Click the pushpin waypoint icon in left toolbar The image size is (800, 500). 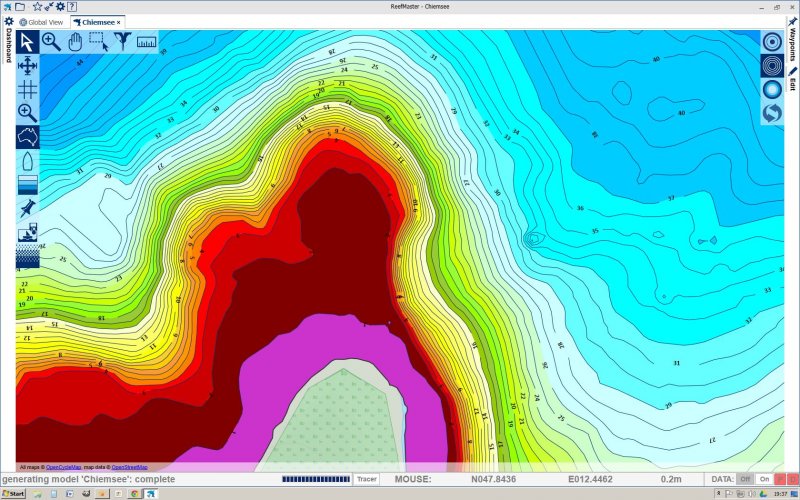[x=27, y=209]
